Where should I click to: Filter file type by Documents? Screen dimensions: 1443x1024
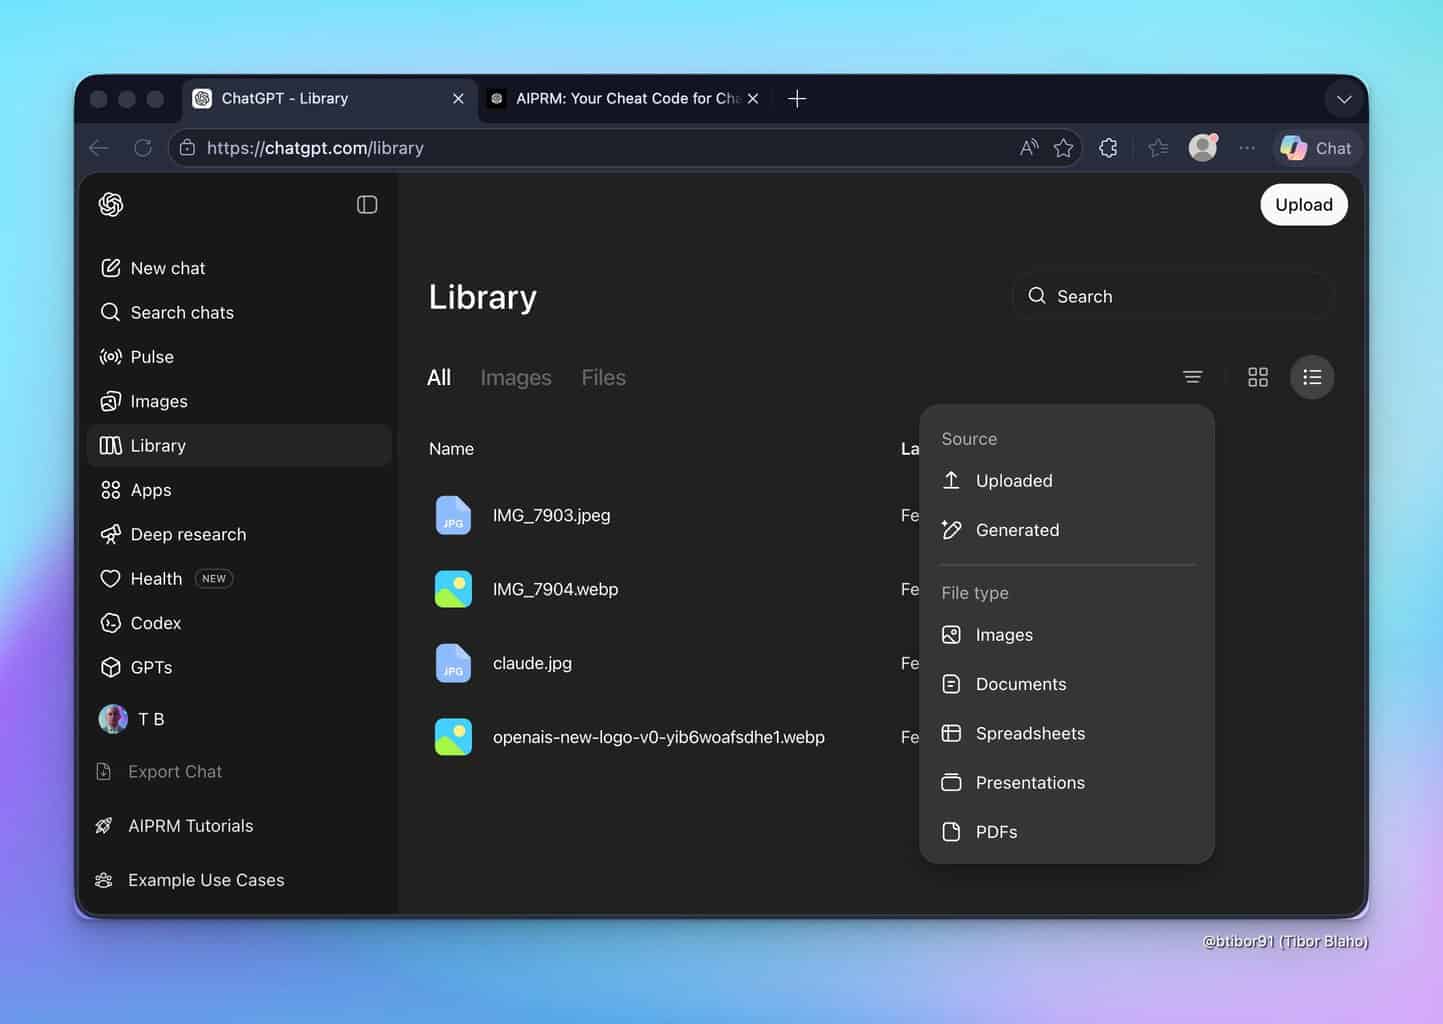(1067, 684)
